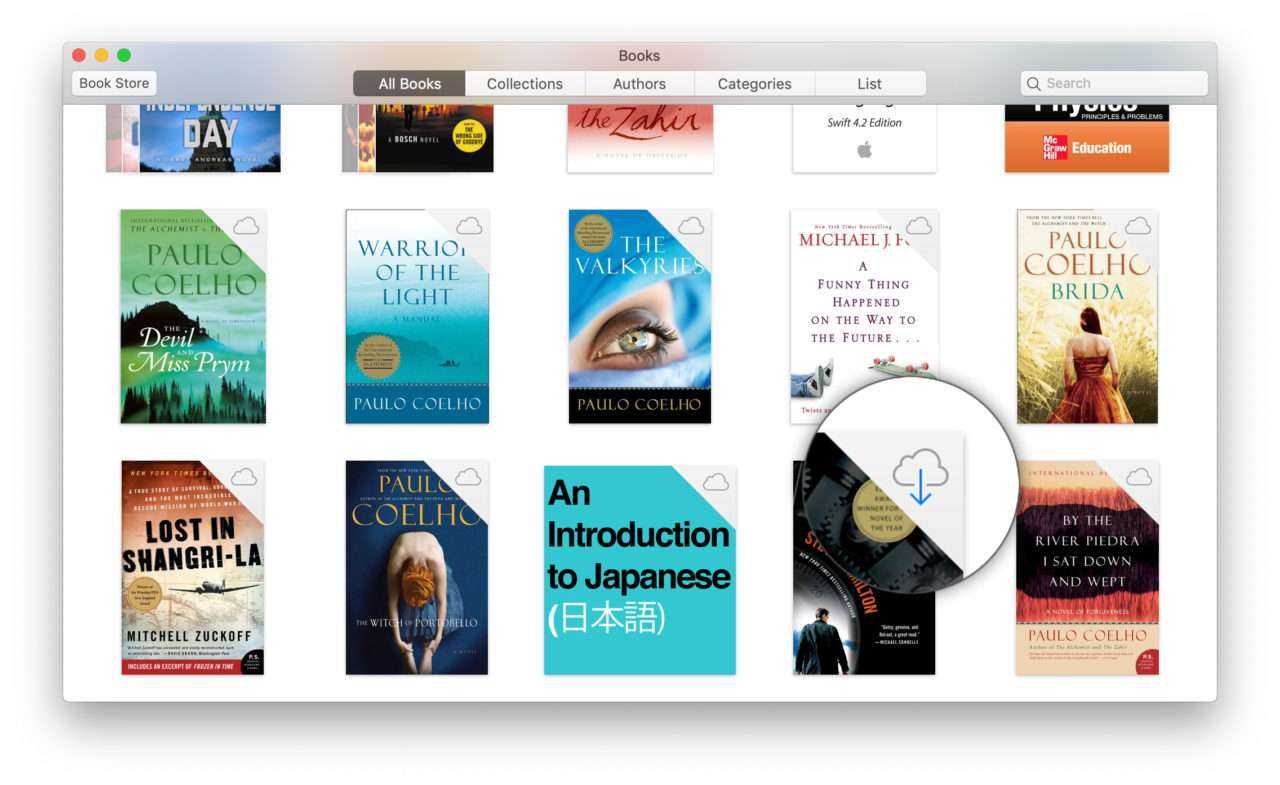Open the Swift 4.2 Edition book

pyautogui.click(x=864, y=138)
